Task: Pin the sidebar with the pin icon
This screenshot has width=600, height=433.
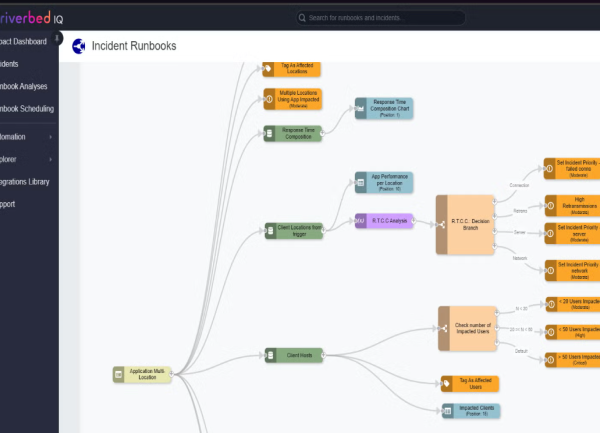Action: pyautogui.click(x=57, y=38)
